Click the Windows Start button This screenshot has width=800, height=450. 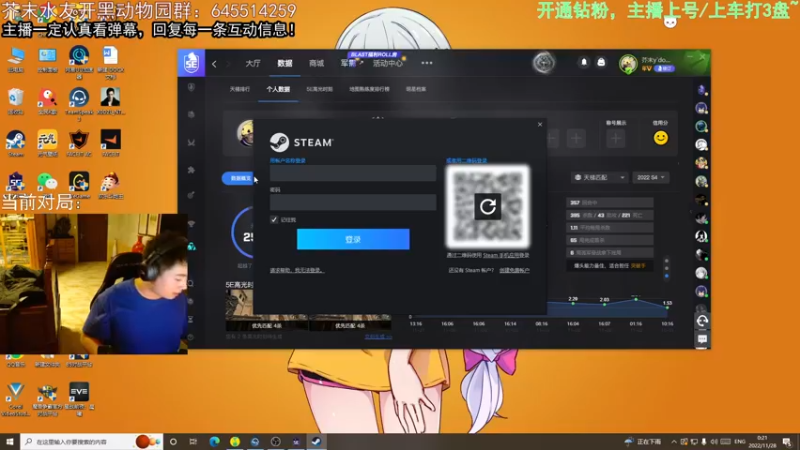coord(10,441)
